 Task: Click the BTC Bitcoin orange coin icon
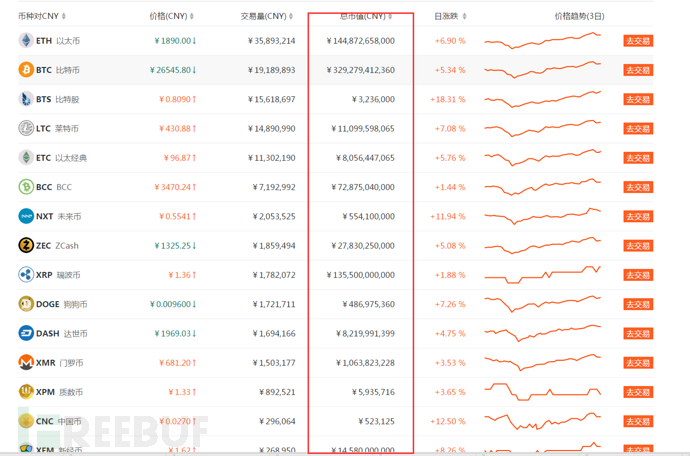(26, 70)
